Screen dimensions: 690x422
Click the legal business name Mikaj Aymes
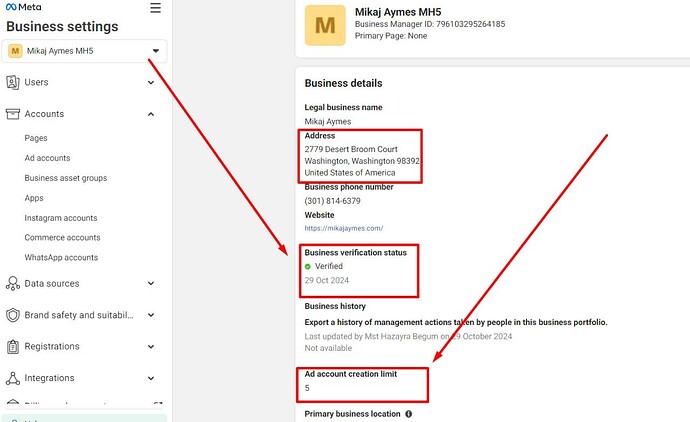328,121
